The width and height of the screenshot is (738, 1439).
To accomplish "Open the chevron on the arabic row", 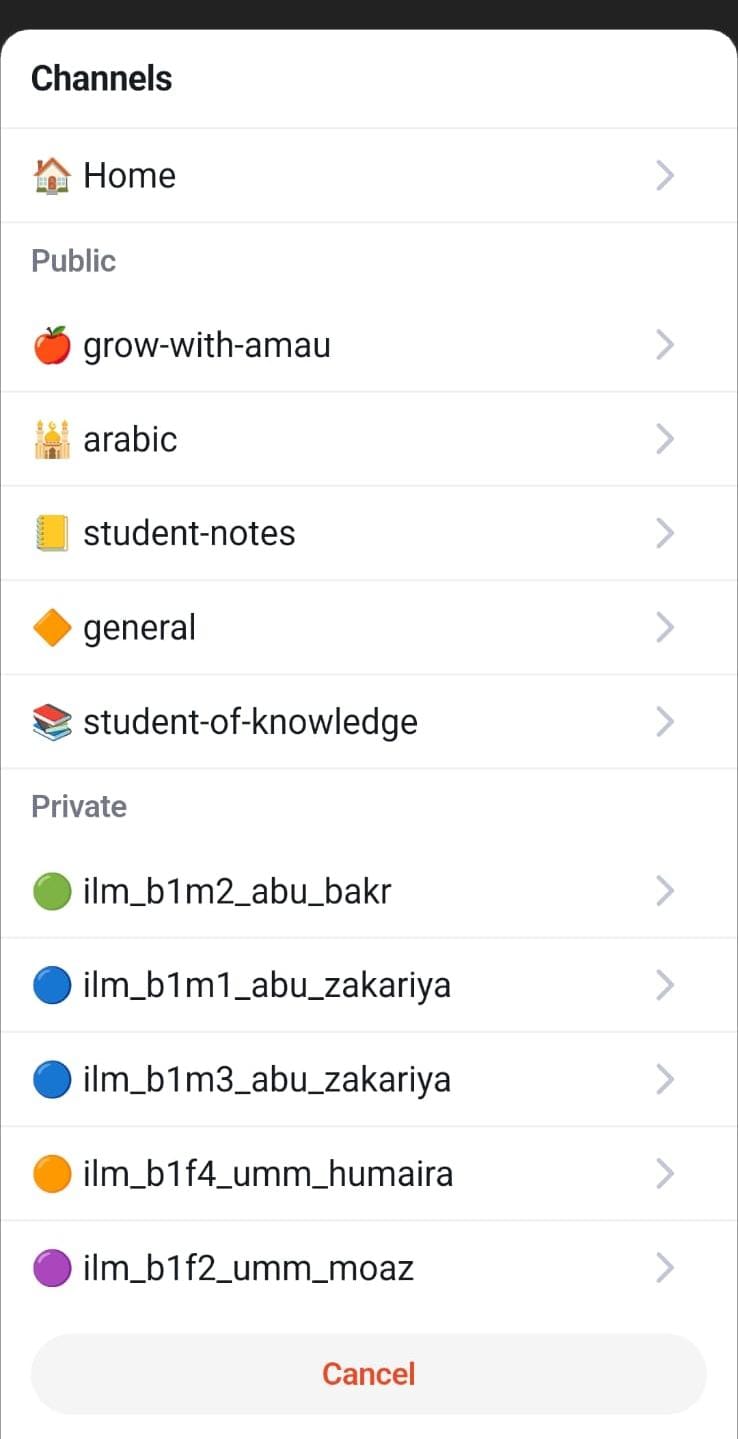I will coord(665,440).
